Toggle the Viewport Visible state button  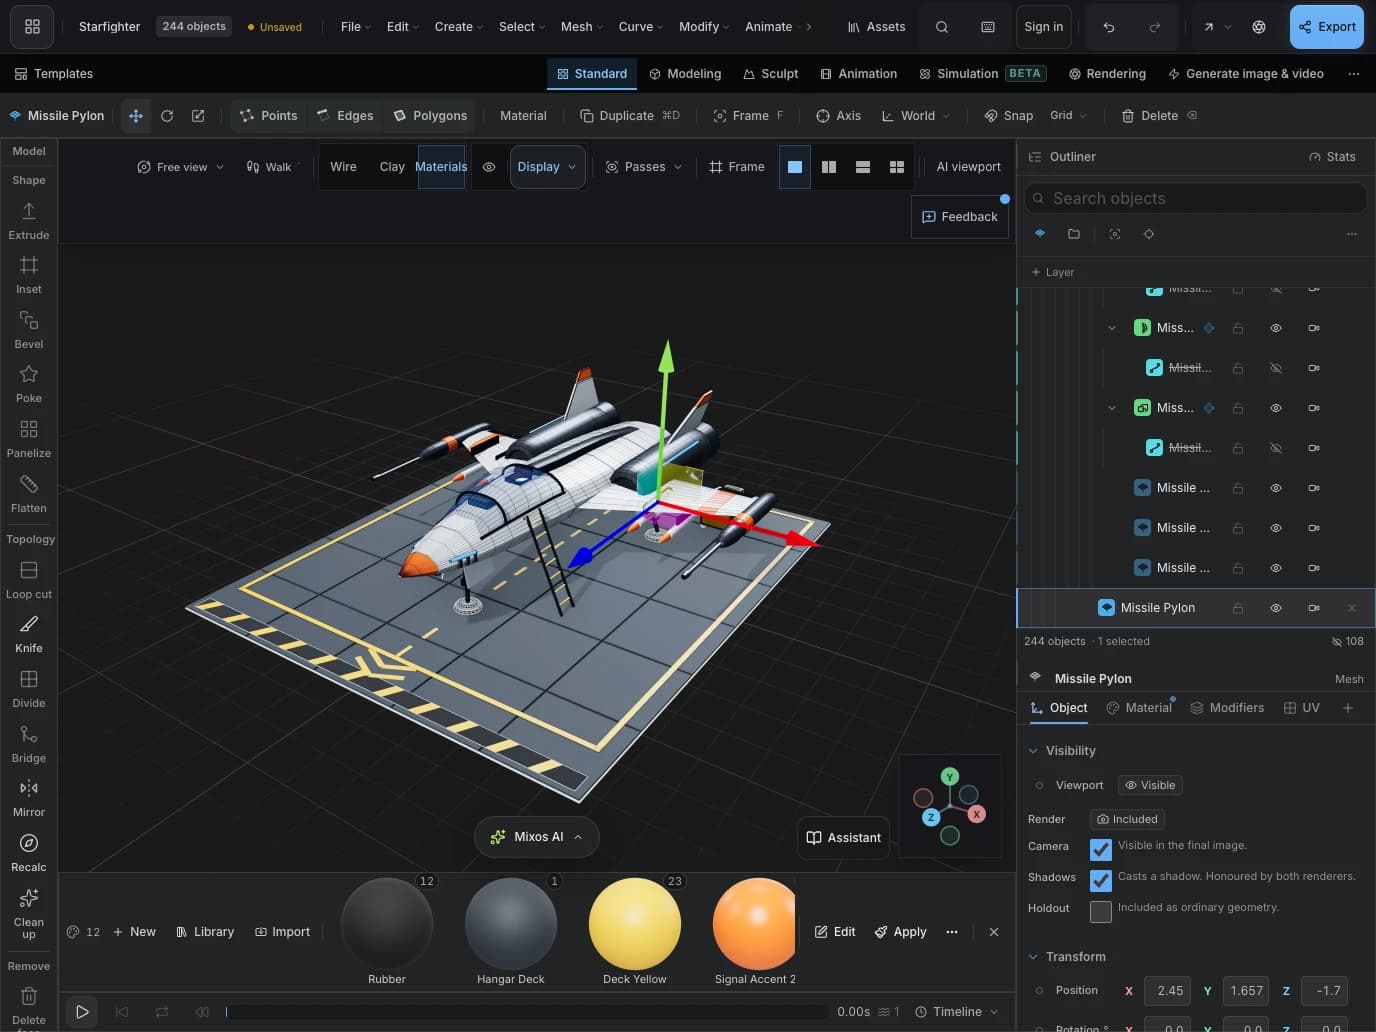(x=1150, y=785)
